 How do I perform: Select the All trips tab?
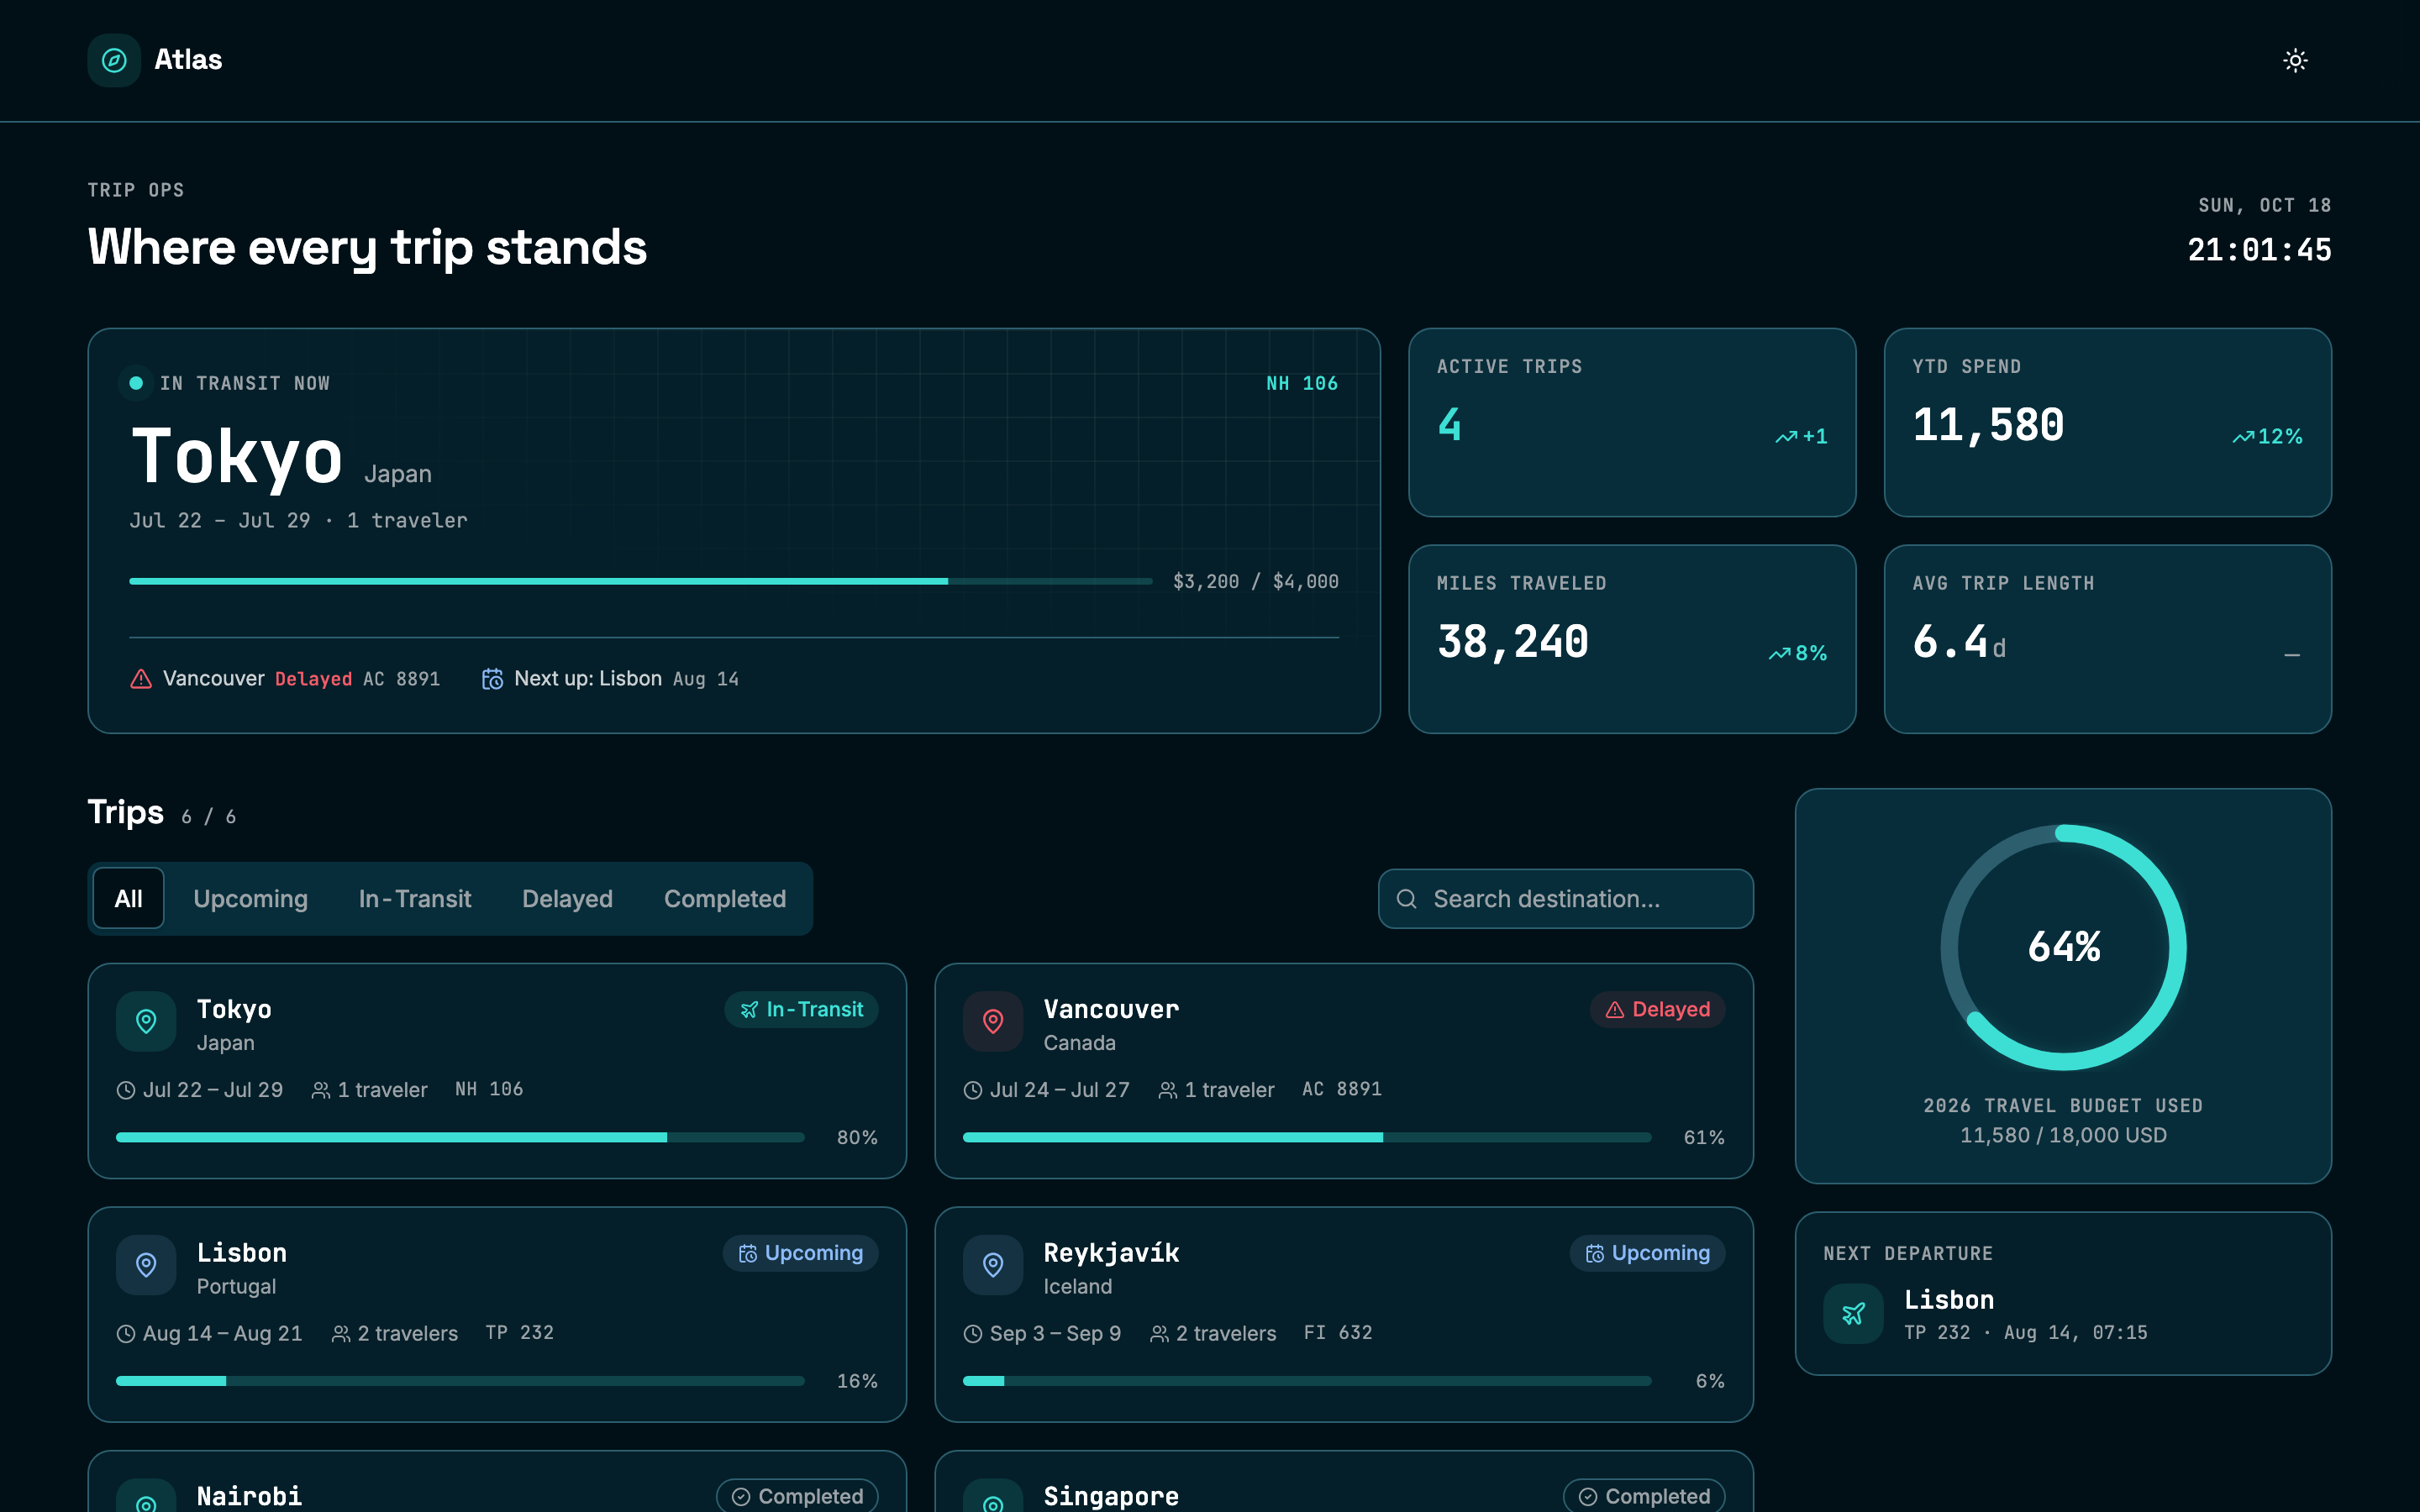point(128,898)
